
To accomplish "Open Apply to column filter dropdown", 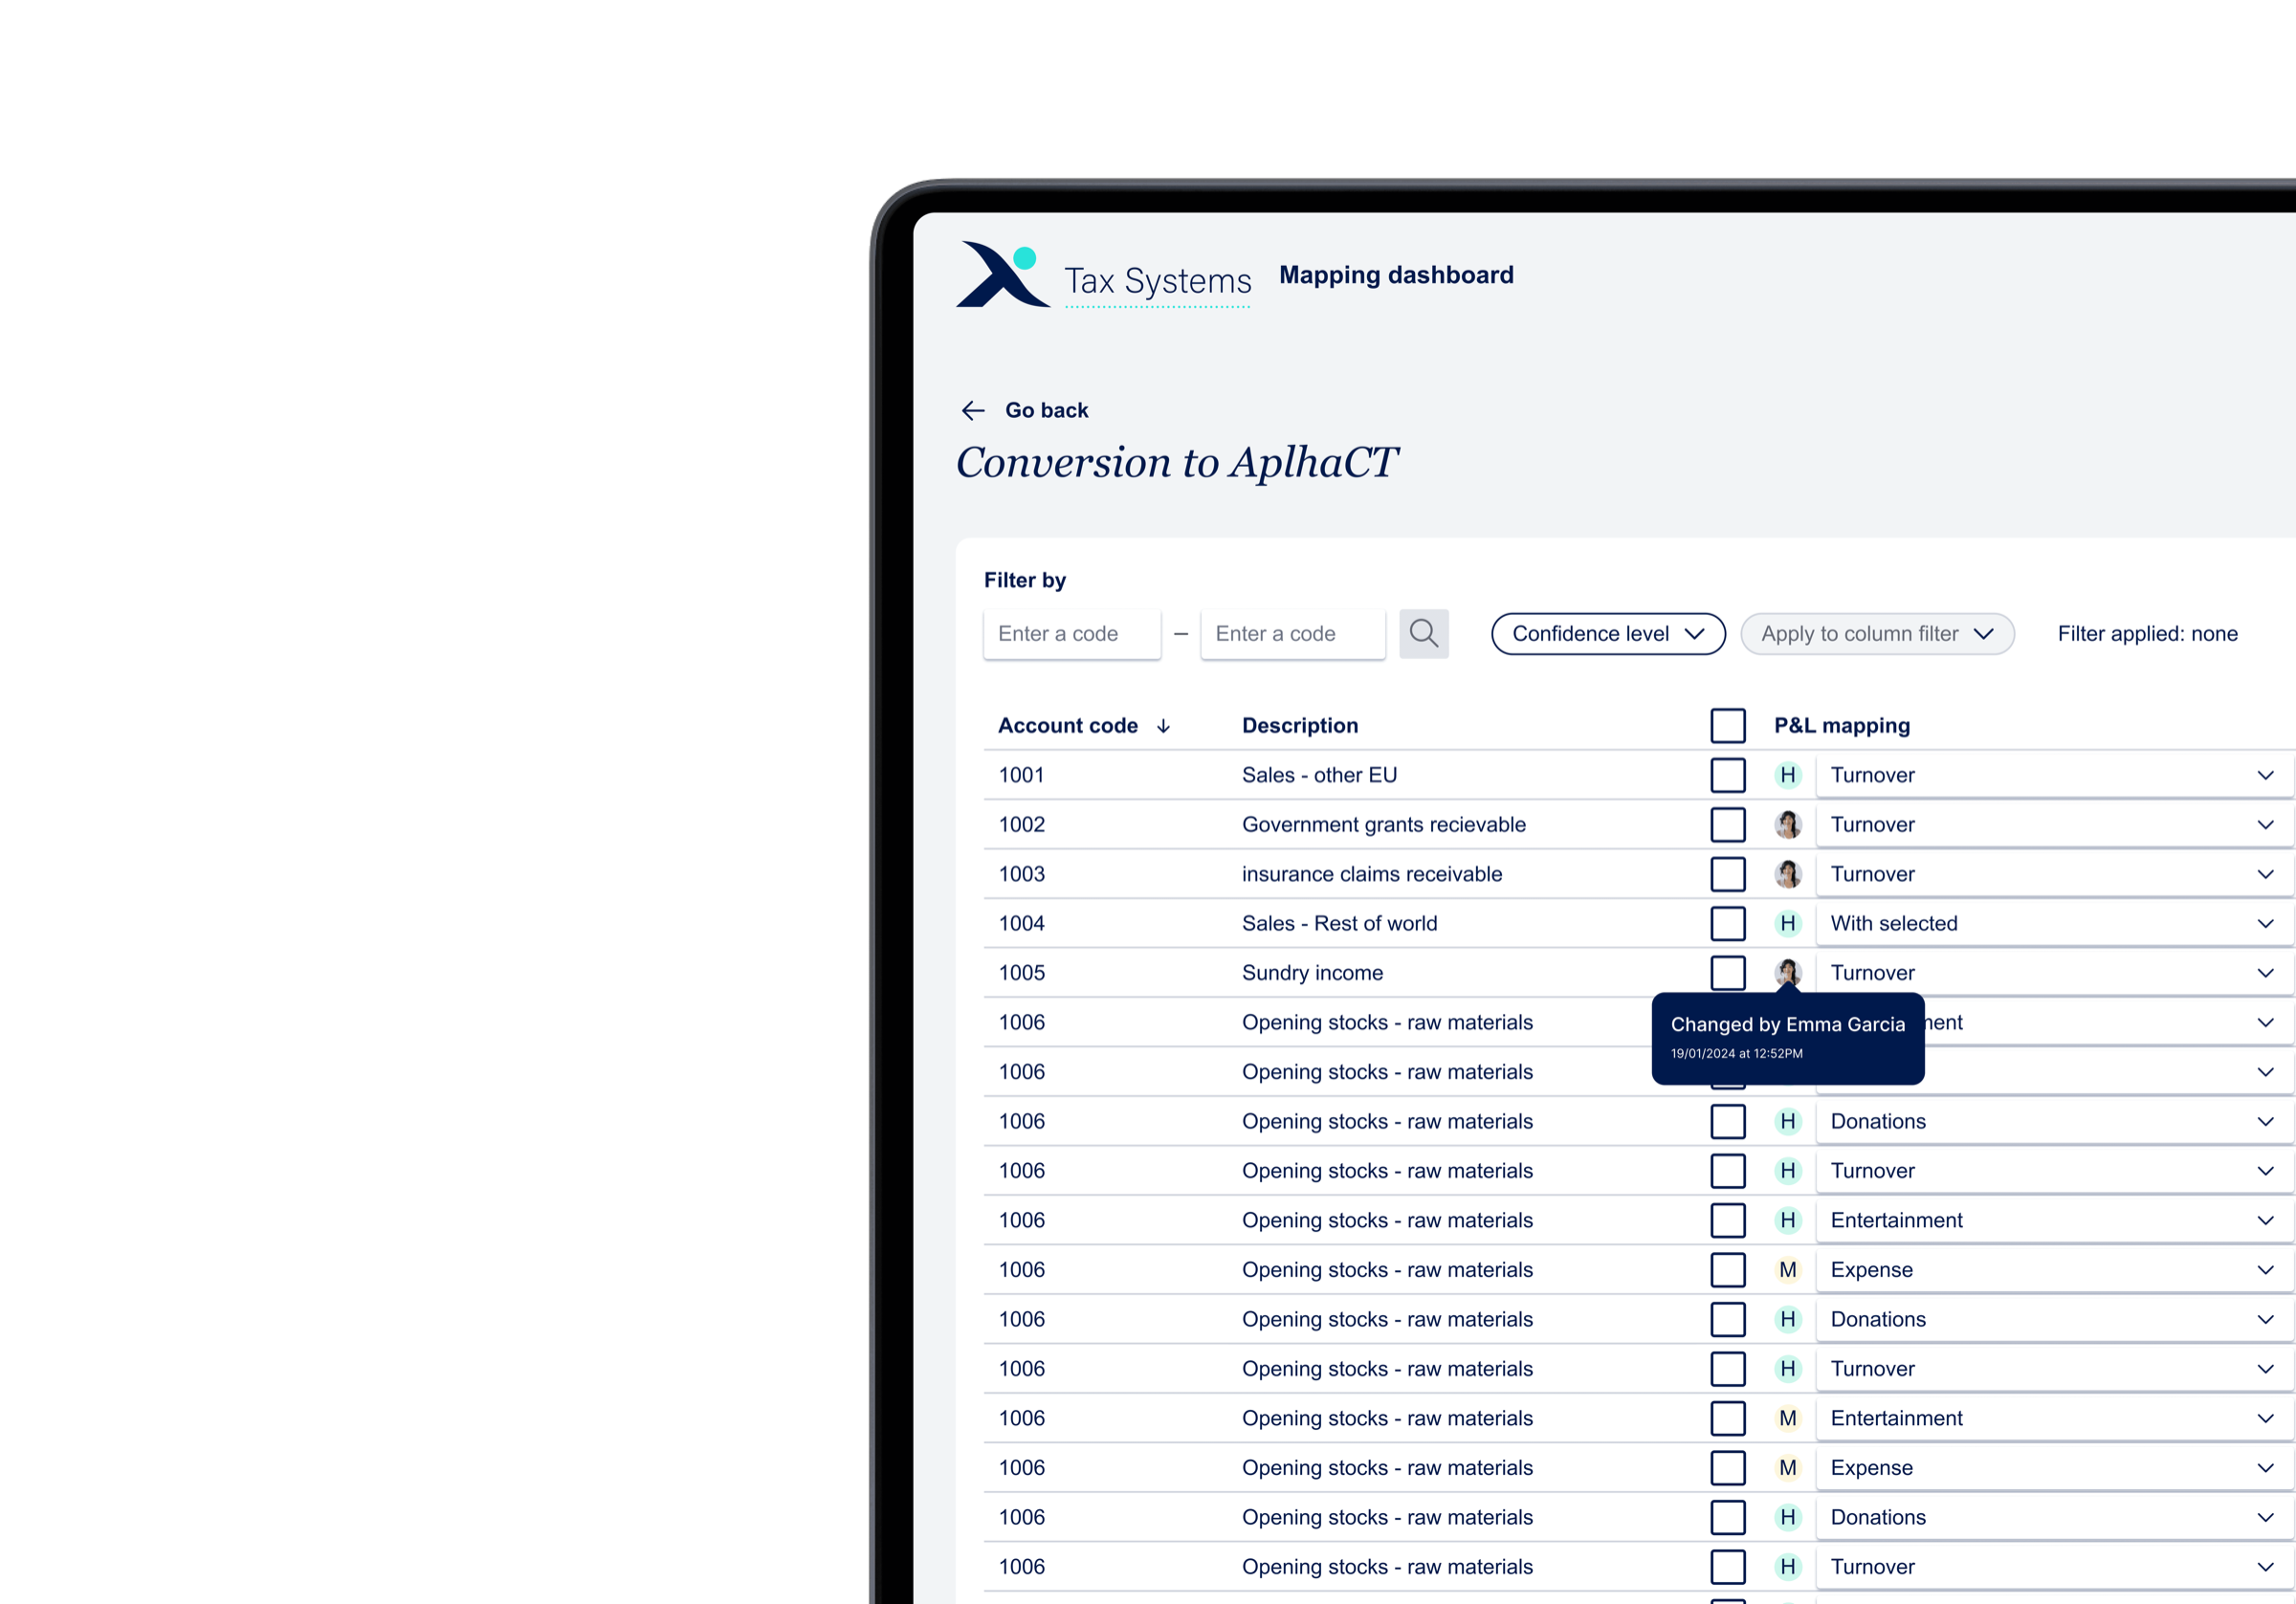I will point(1876,633).
